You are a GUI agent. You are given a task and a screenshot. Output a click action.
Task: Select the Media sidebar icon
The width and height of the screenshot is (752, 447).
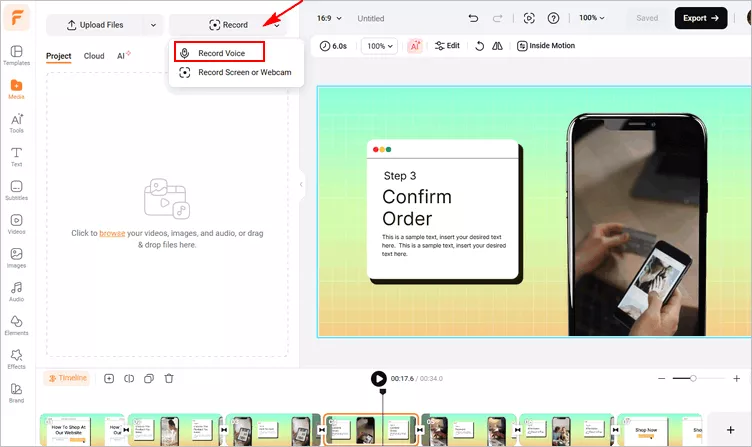16,89
